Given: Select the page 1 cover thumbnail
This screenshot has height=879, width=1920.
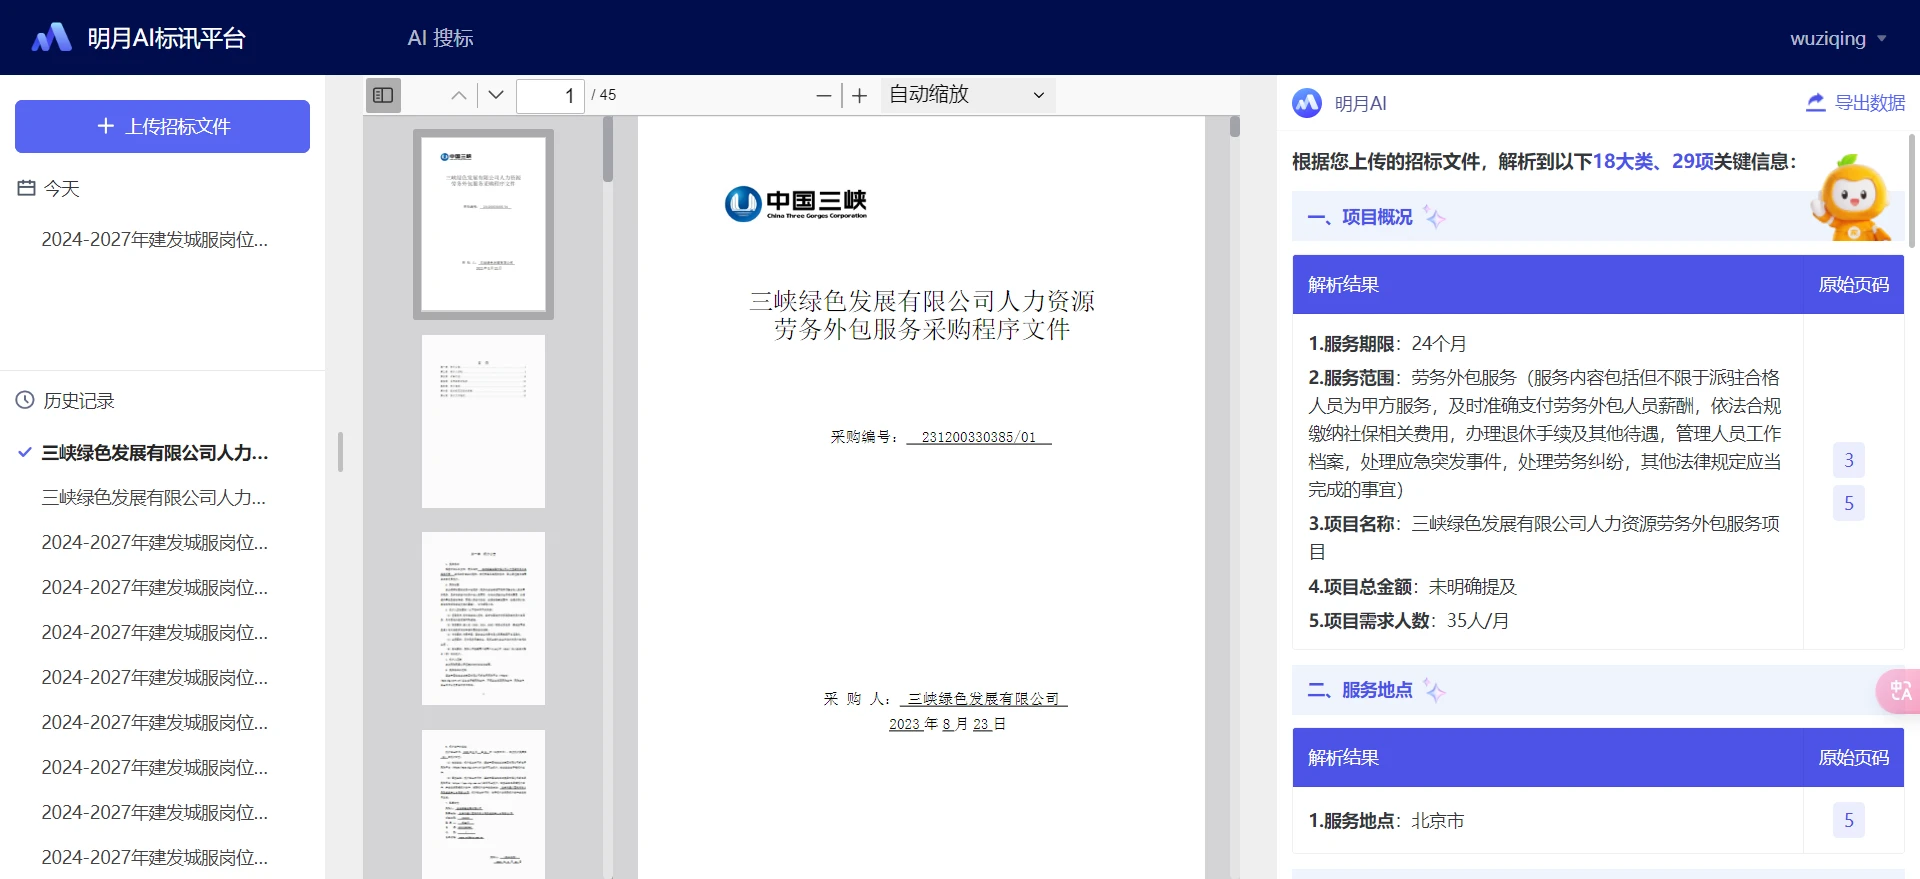Looking at the screenshot, I should coord(483,224).
